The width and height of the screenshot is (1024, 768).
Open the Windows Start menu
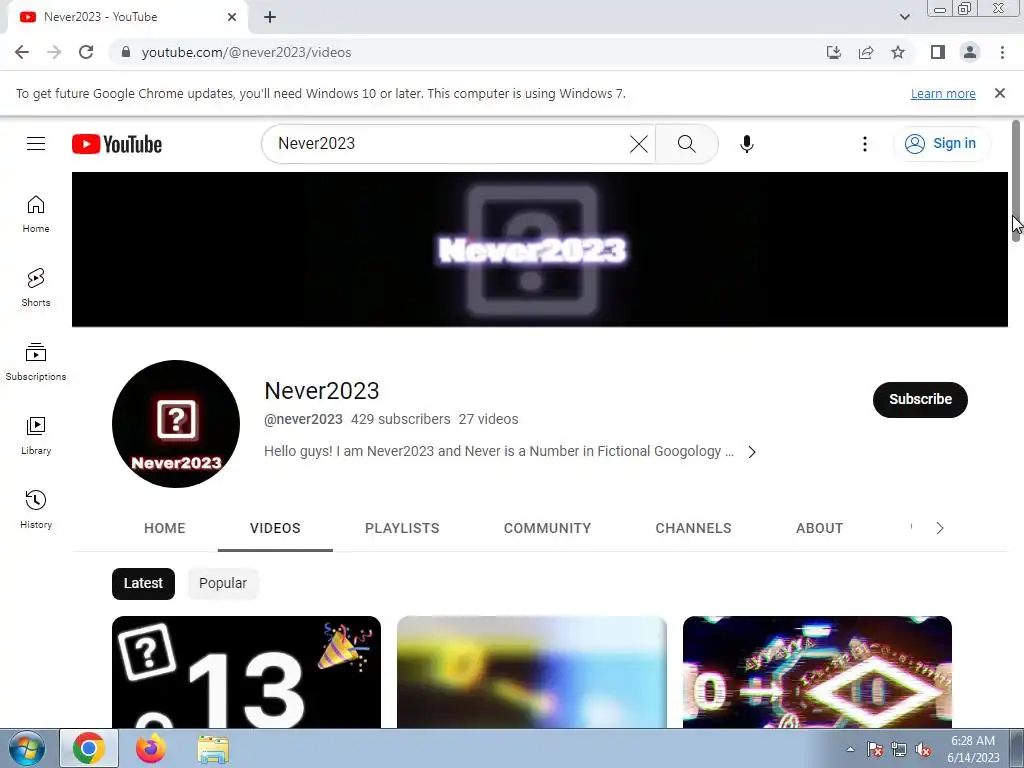27,749
